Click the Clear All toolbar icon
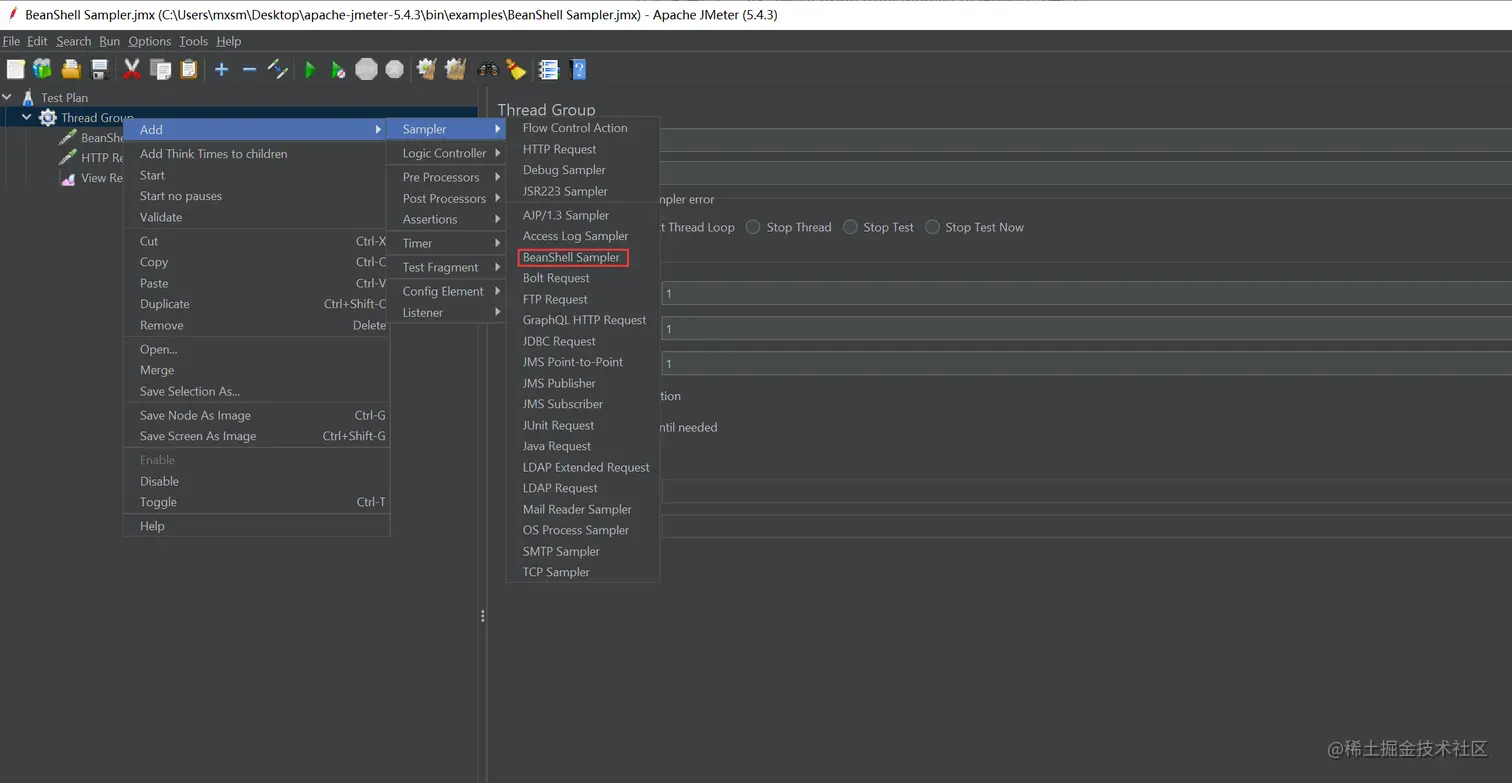The height and width of the screenshot is (783, 1512). click(x=456, y=69)
